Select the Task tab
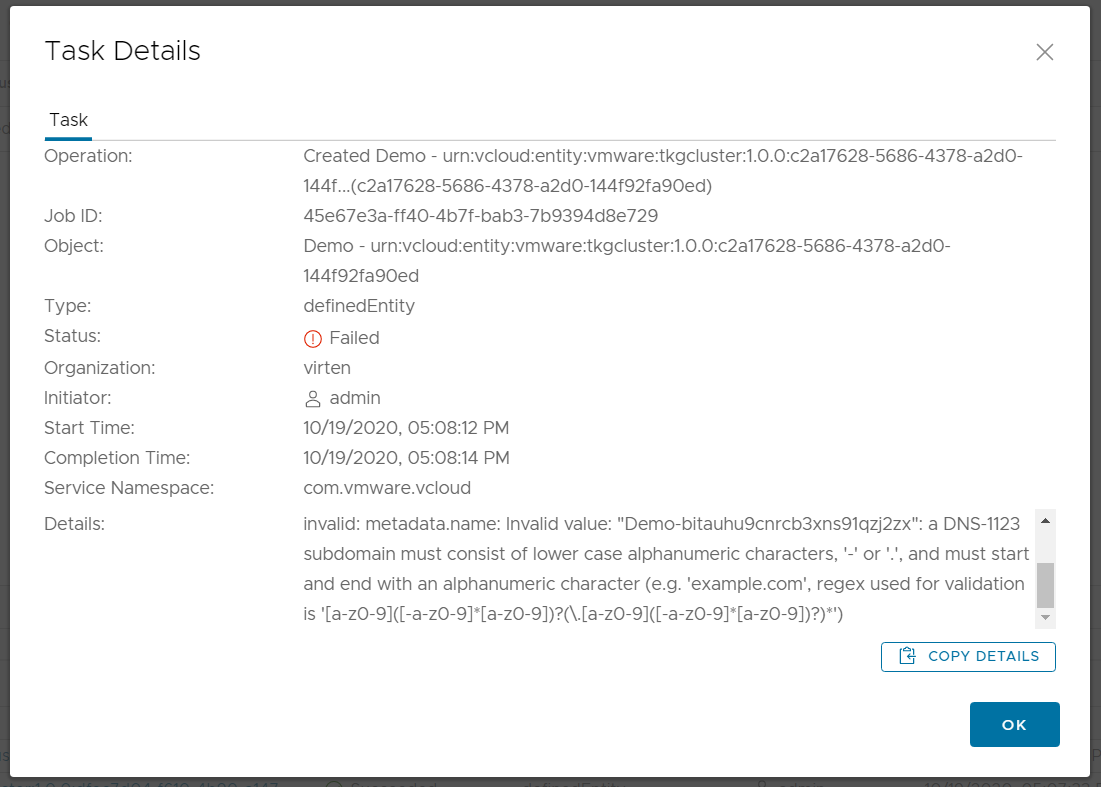Image resolution: width=1101 pixels, height=787 pixels. click(68, 120)
